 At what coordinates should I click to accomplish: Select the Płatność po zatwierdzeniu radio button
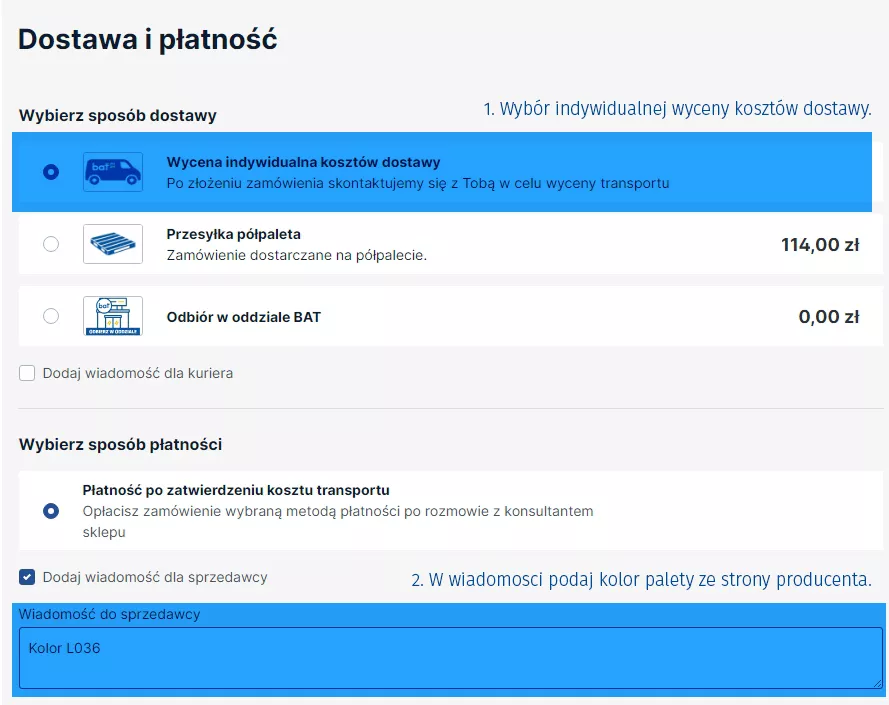click(51, 511)
